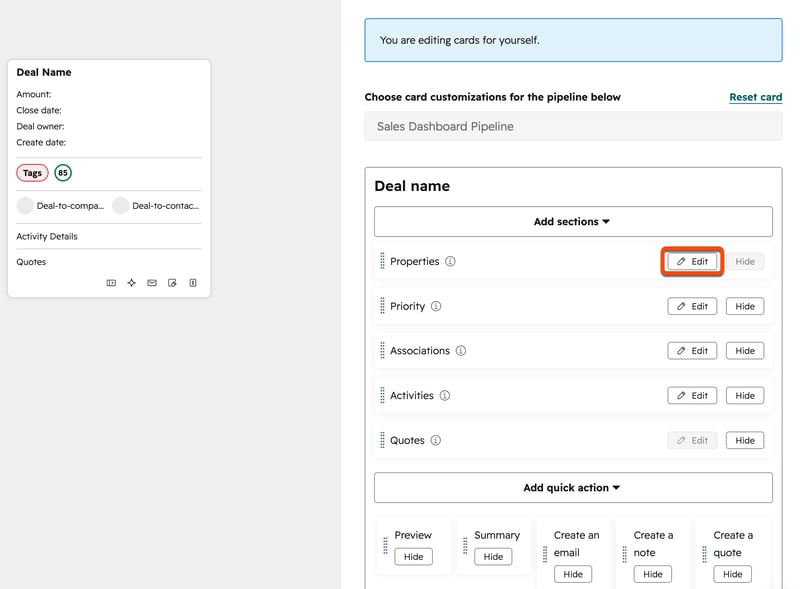Click the email envelope icon on deal card

click(152, 283)
